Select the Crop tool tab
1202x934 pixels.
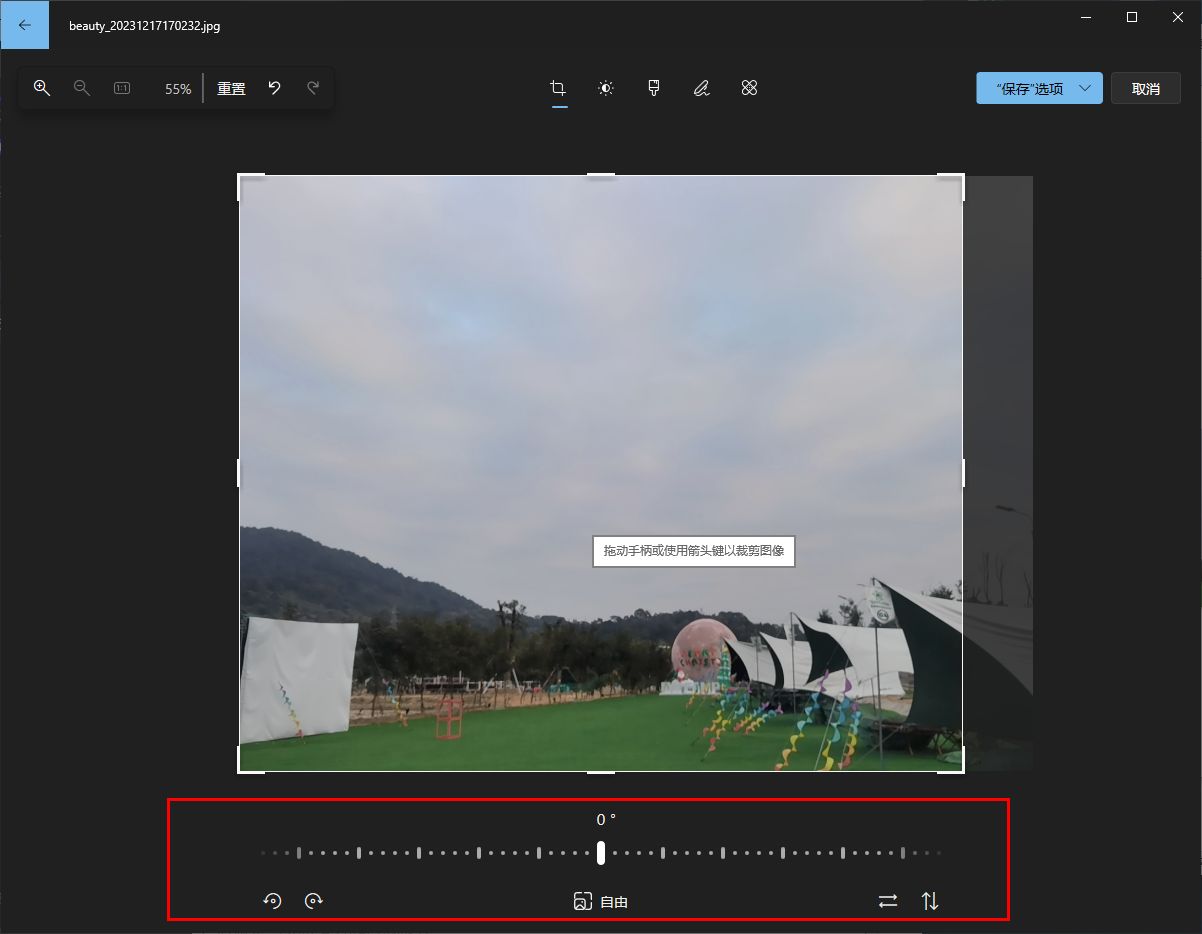(559, 88)
